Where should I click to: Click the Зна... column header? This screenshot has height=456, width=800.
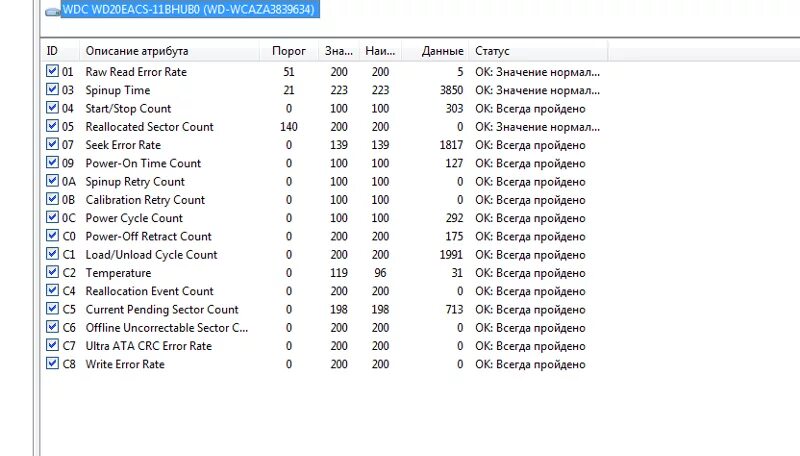[339, 51]
